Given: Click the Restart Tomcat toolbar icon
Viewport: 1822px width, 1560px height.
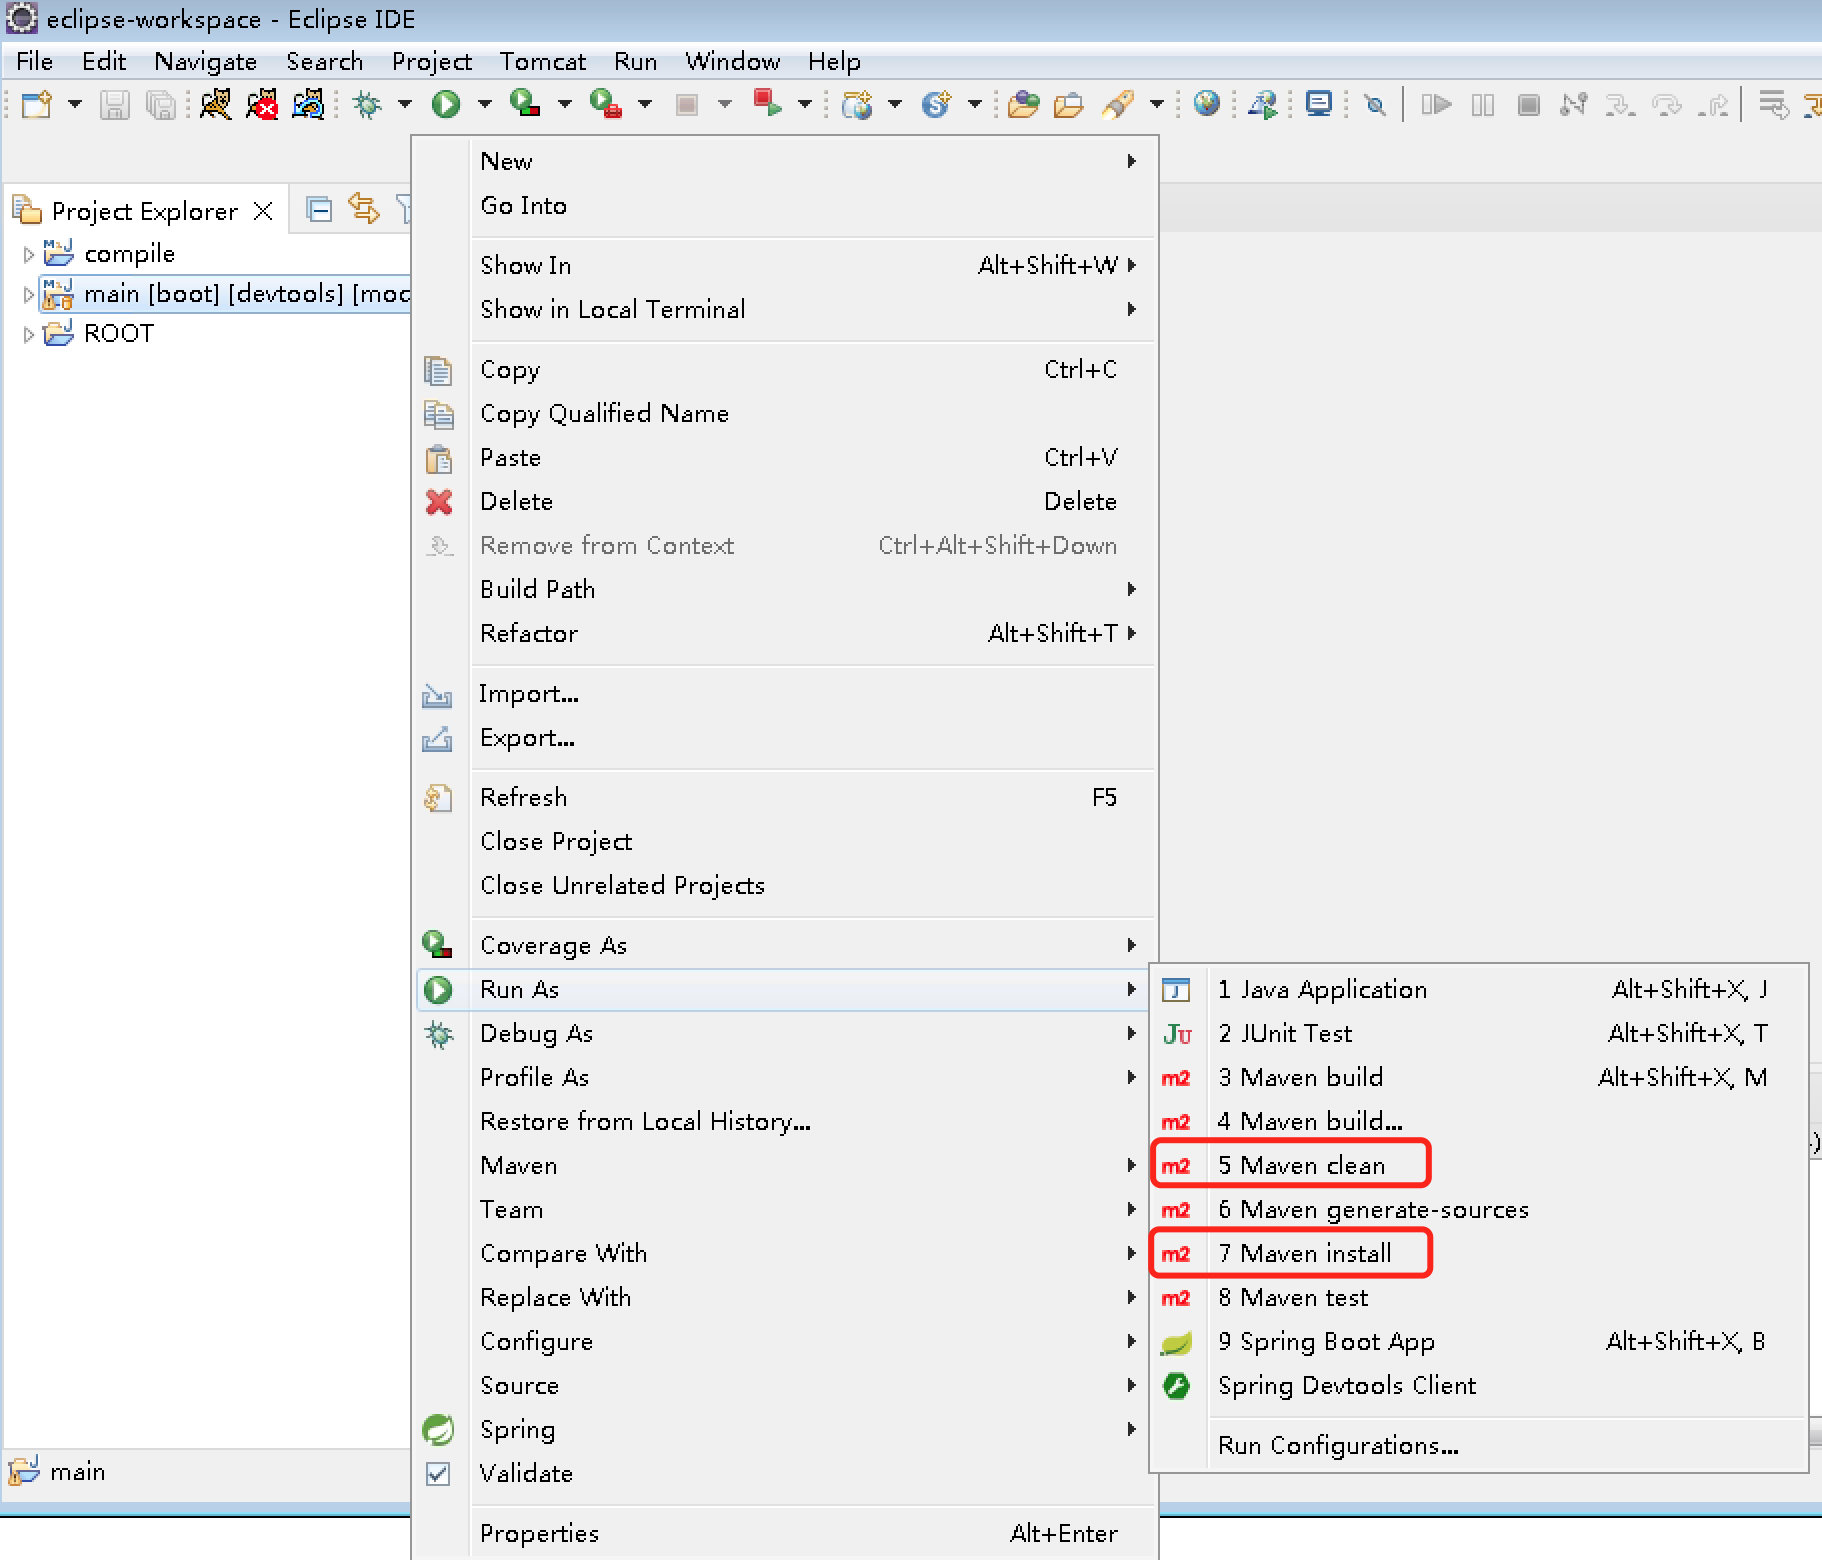Looking at the screenshot, I should tap(308, 104).
